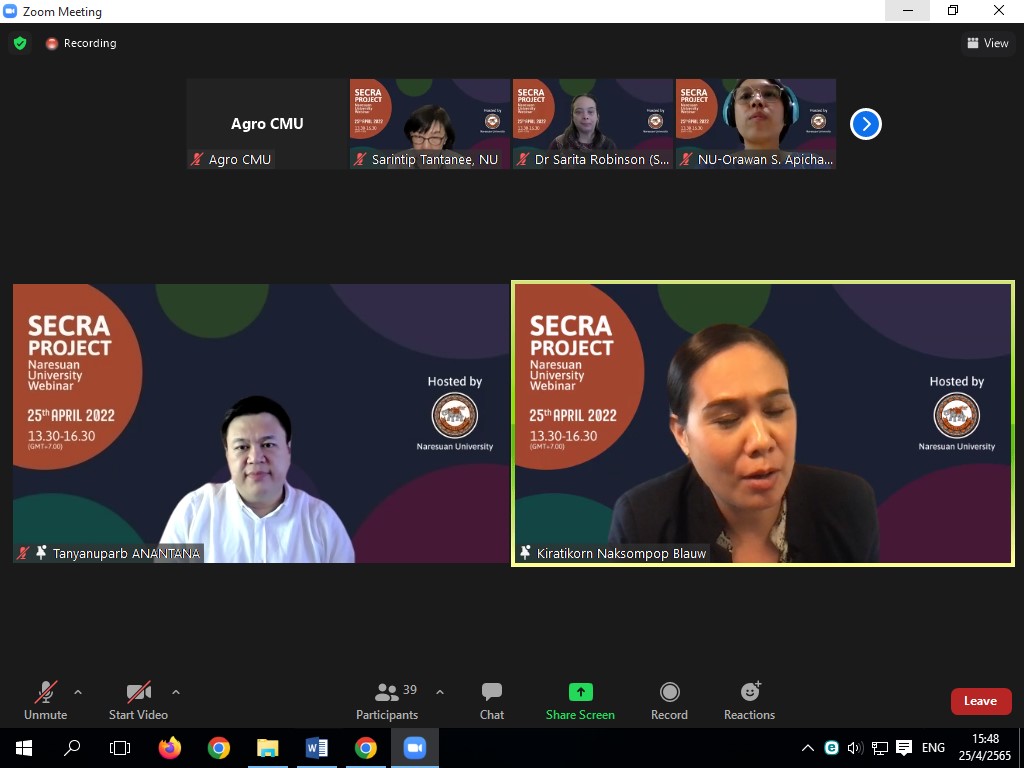Open the Reactions menu
The height and width of the screenshot is (768, 1024).
pyautogui.click(x=749, y=701)
